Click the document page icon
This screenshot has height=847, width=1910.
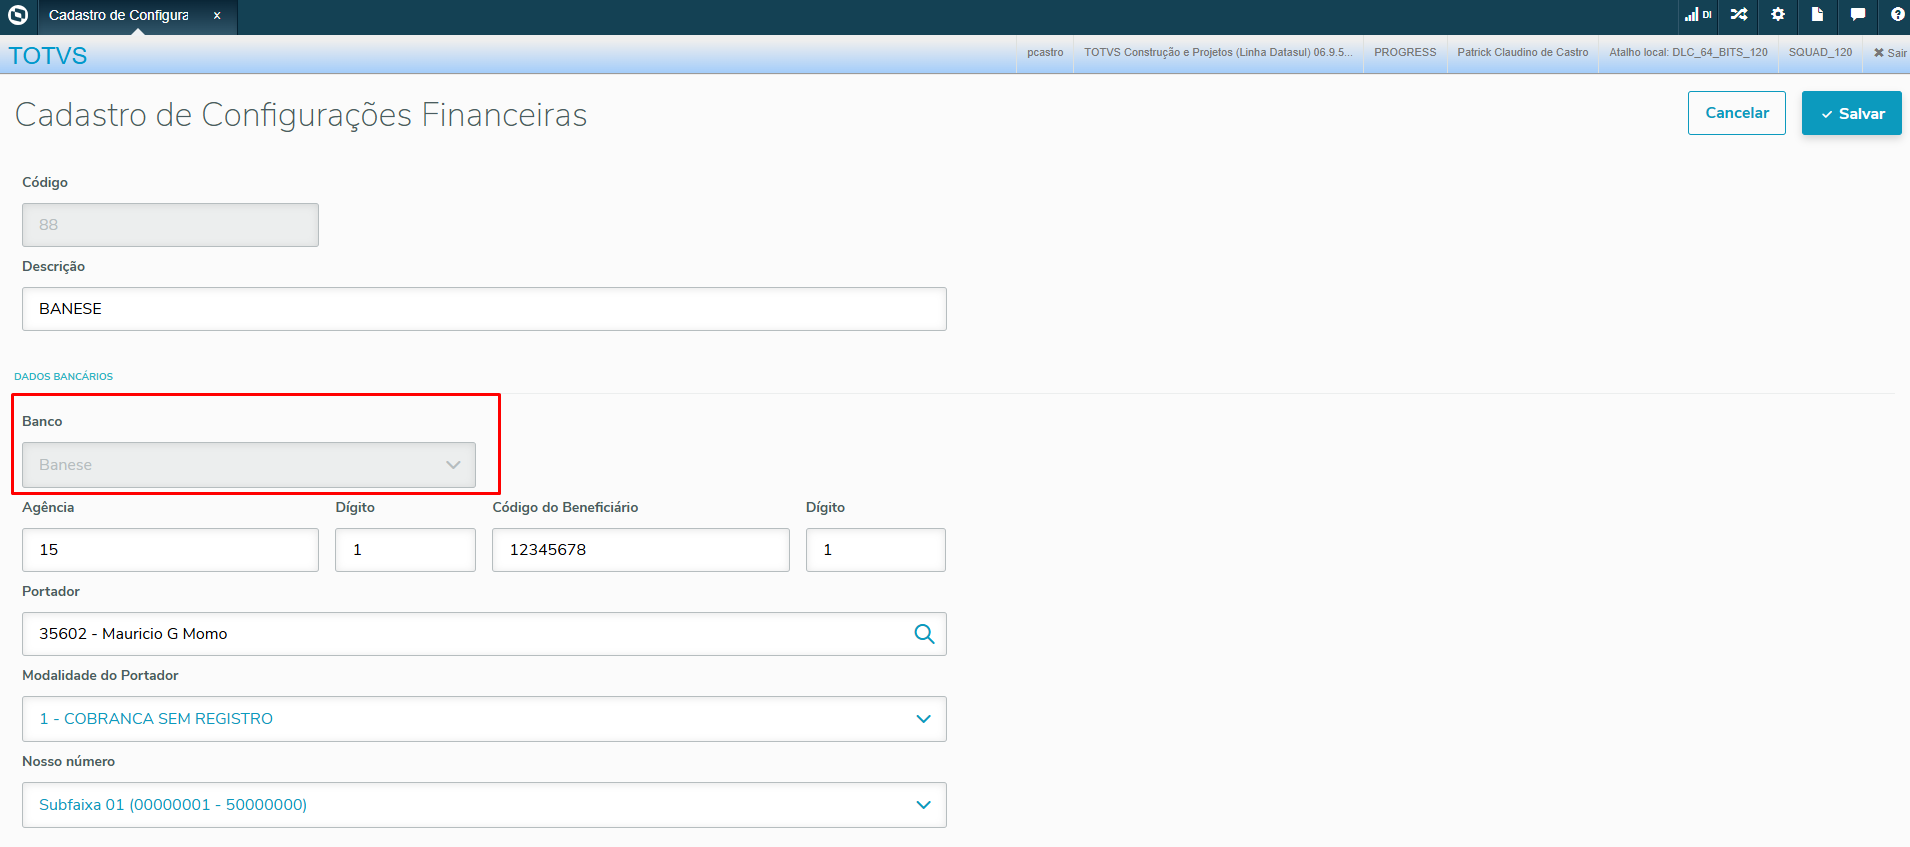(1817, 15)
